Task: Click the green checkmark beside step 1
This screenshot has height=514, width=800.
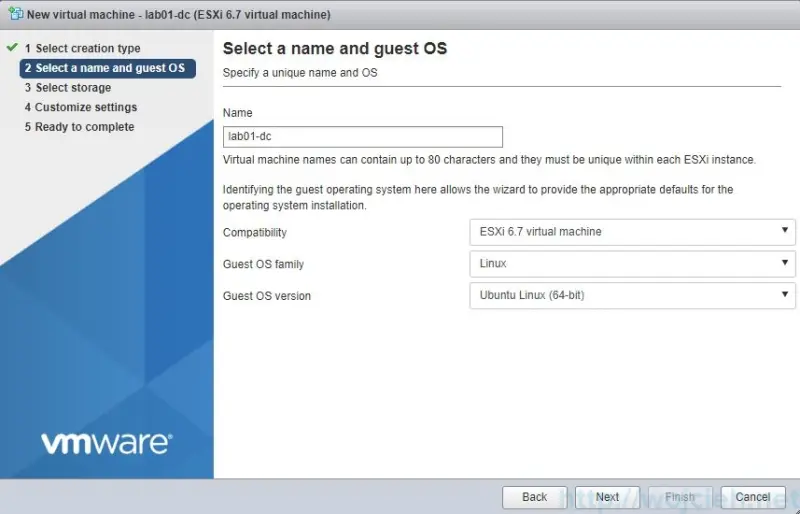Action: click(x=12, y=48)
